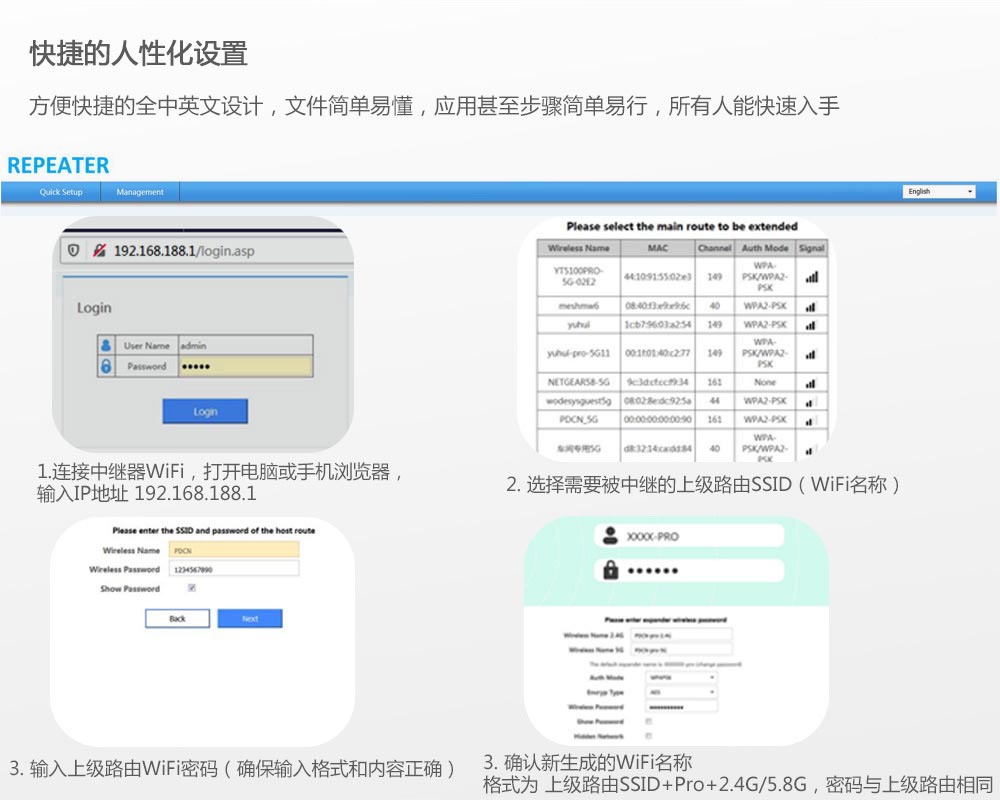Toggle Show Password checkbox above Back button
1000x800 pixels.
(x=192, y=589)
